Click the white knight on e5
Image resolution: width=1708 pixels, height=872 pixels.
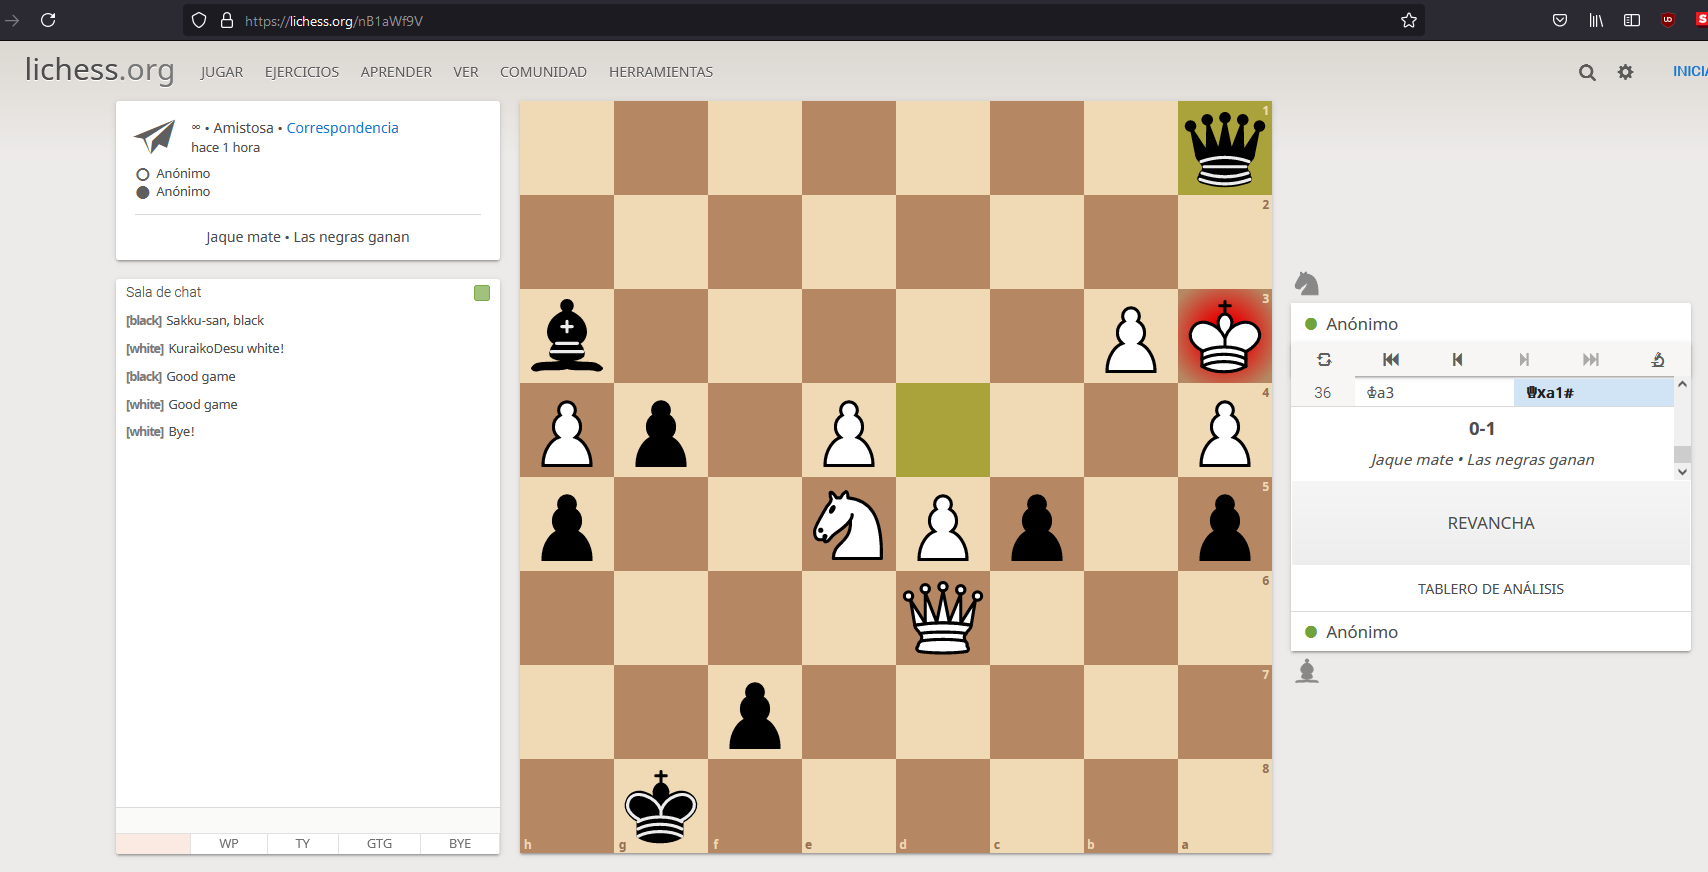point(848,524)
